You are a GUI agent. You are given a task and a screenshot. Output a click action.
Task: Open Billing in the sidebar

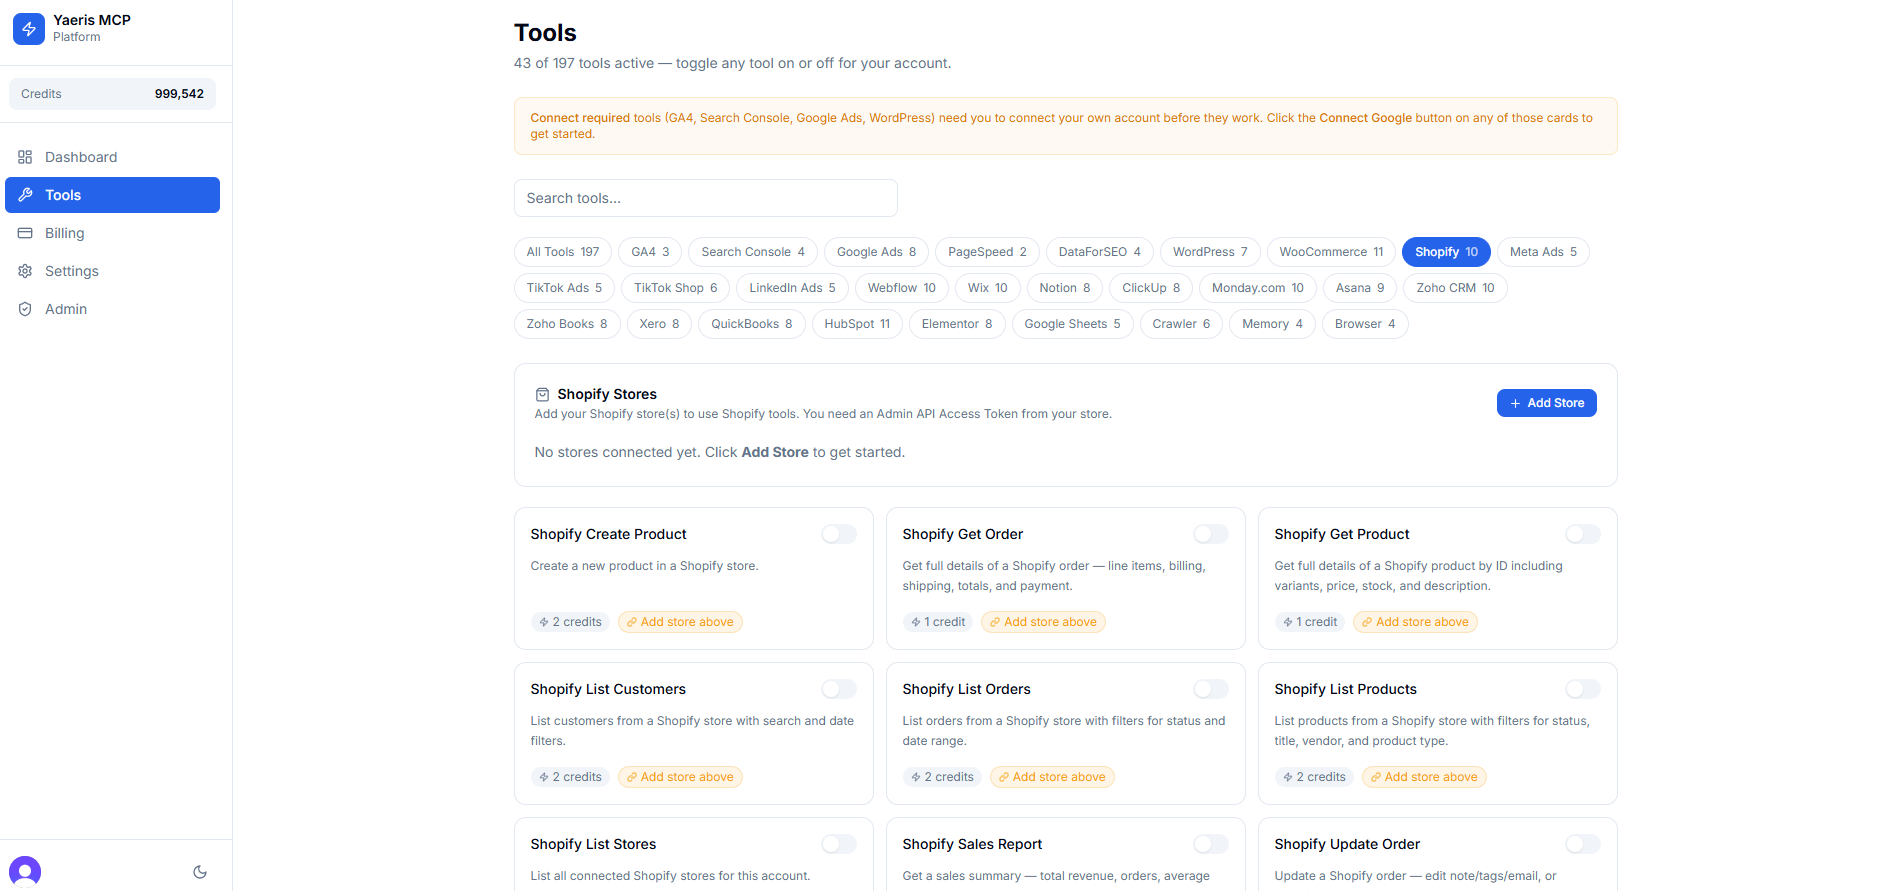click(x=112, y=233)
